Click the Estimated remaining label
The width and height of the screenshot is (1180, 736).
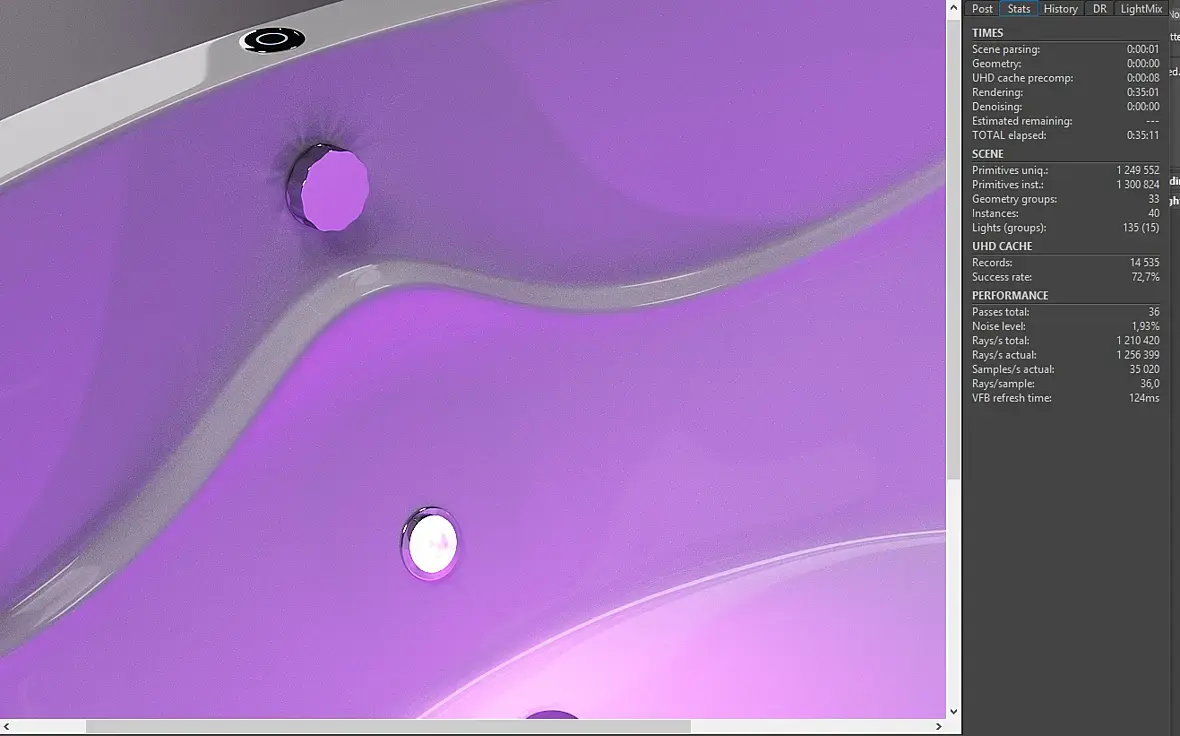coord(1022,121)
